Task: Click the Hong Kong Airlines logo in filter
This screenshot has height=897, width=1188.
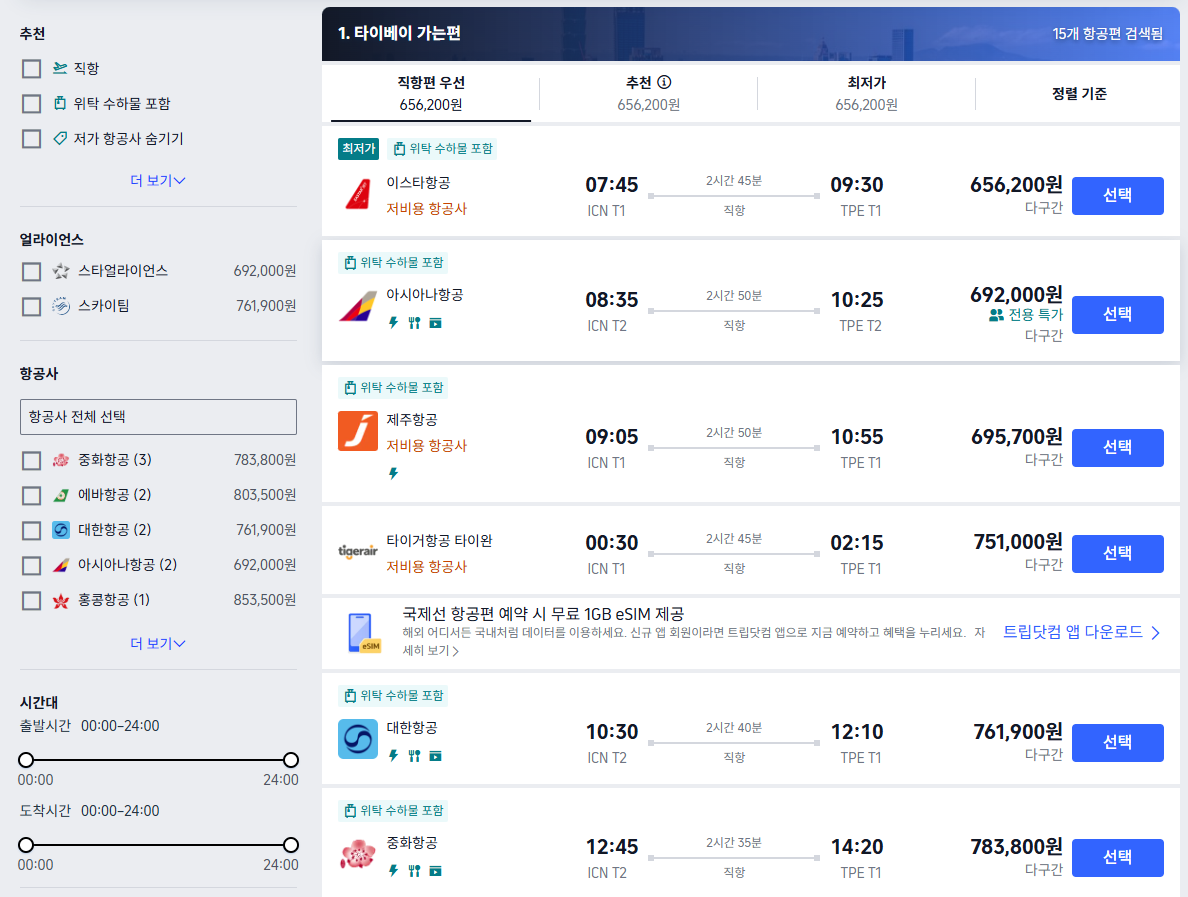Action: click(61, 601)
